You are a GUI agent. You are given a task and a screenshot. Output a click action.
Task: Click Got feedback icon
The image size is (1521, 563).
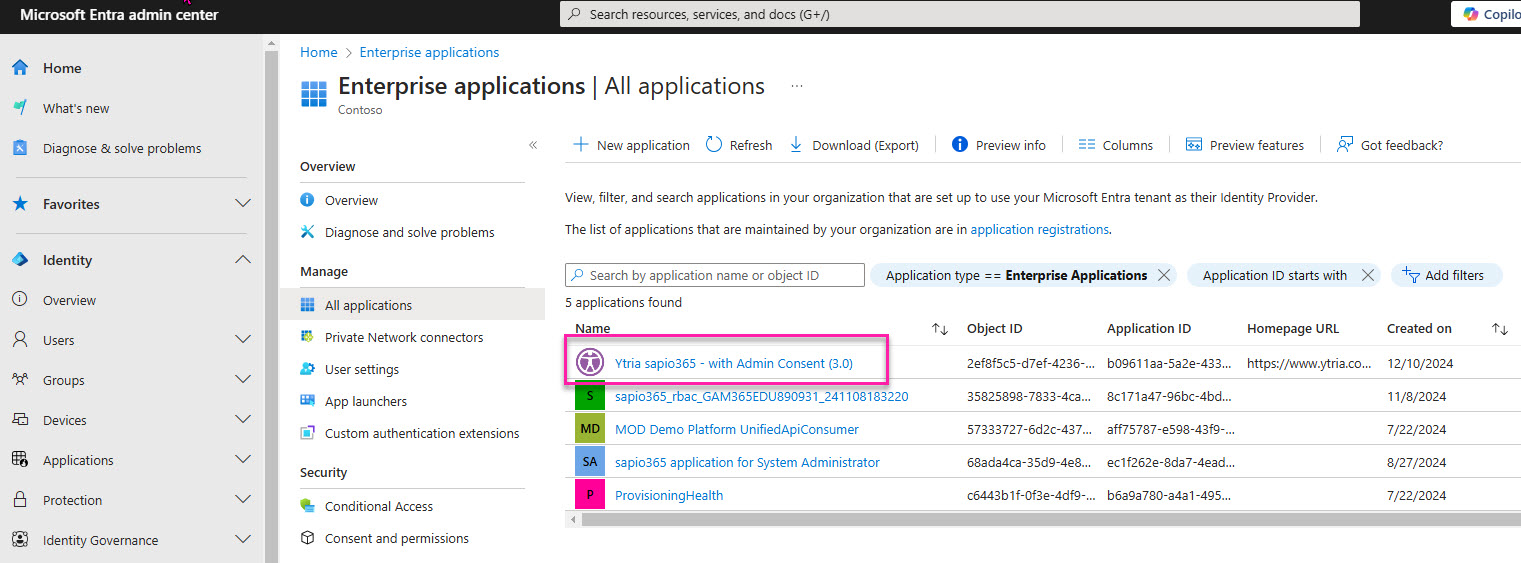[1345, 145]
